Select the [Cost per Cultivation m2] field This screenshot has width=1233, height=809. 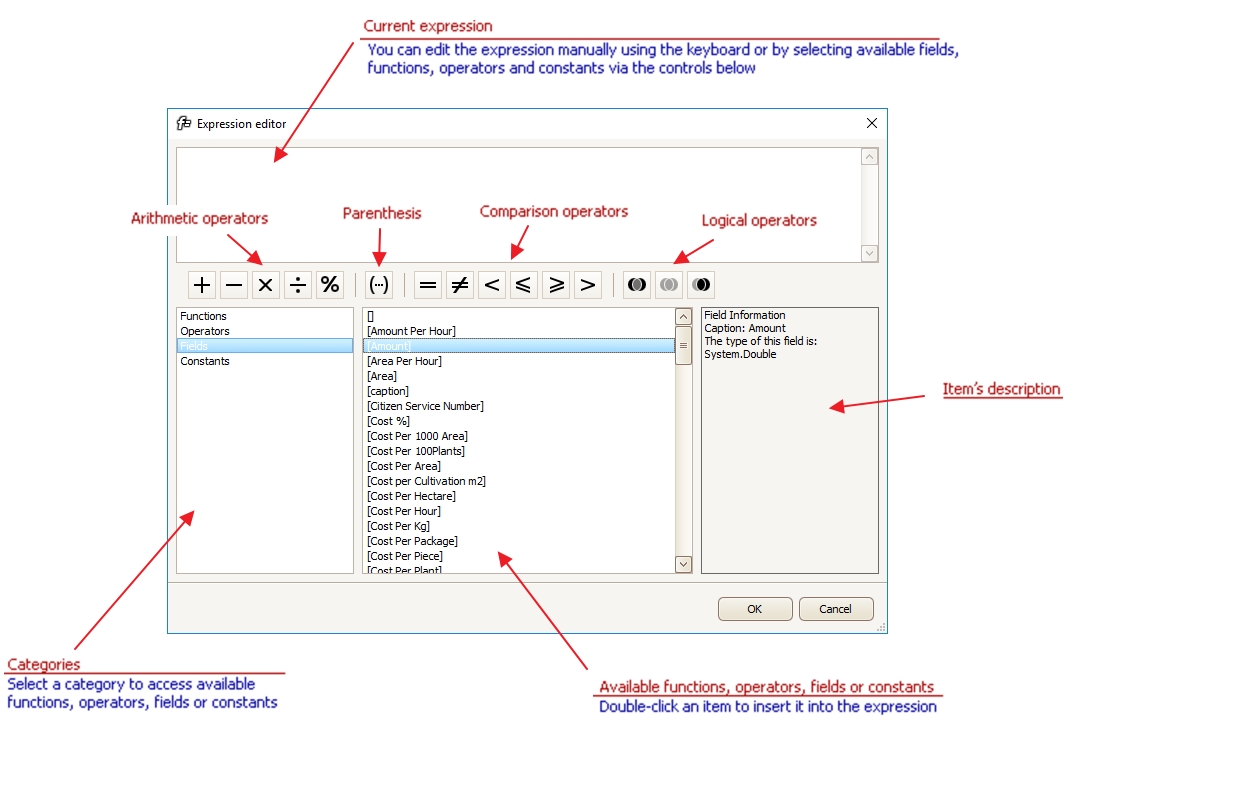point(519,481)
